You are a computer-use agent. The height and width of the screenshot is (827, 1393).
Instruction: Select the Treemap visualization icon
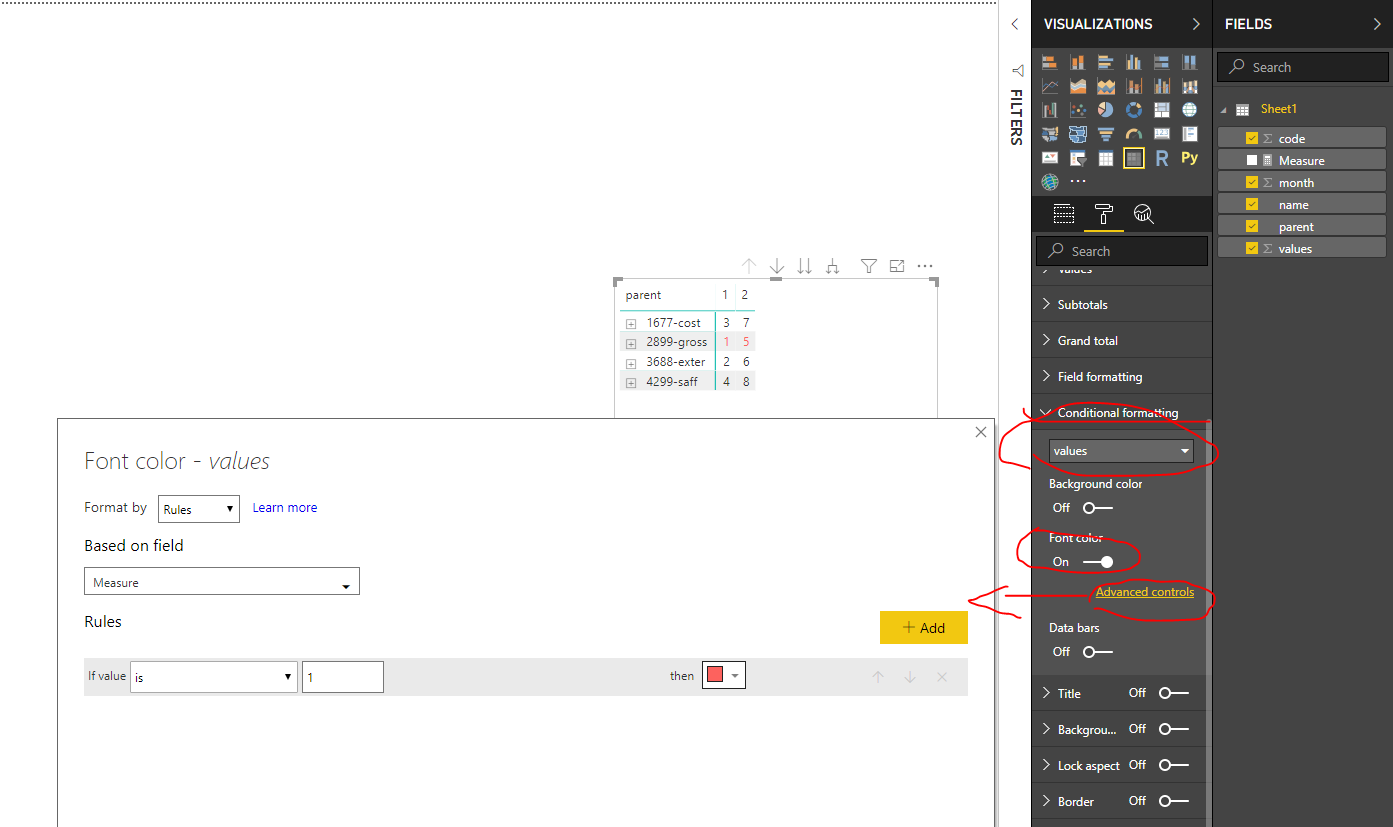click(1162, 110)
